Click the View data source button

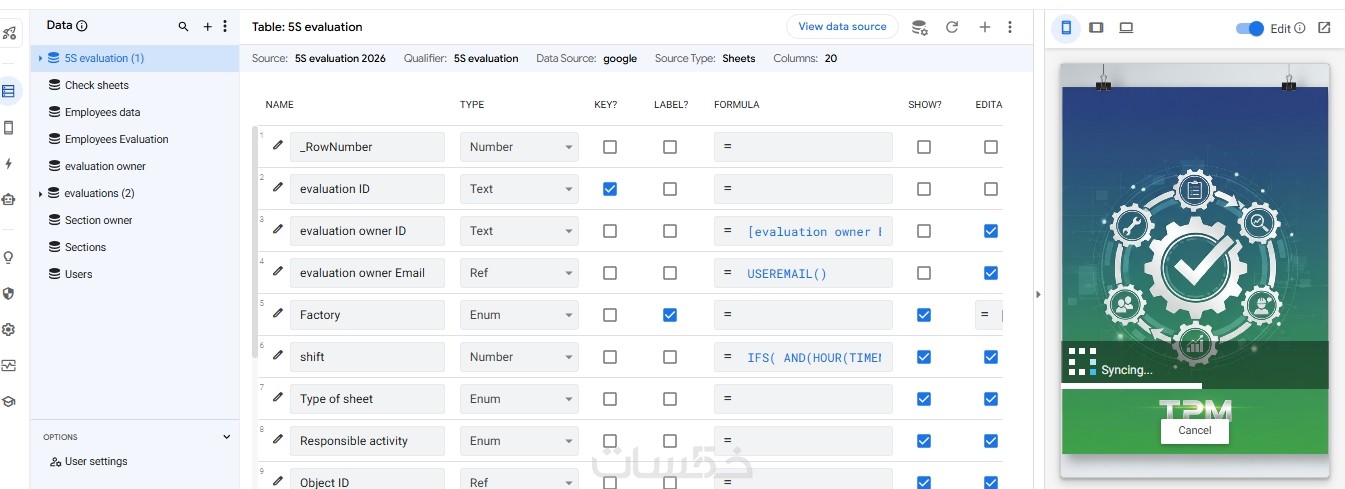tap(842, 27)
